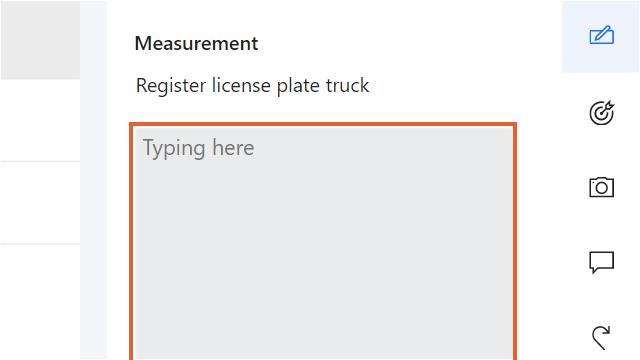Click the word 'truck' in the description
The height and width of the screenshot is (360, 640).
point(347,85)
